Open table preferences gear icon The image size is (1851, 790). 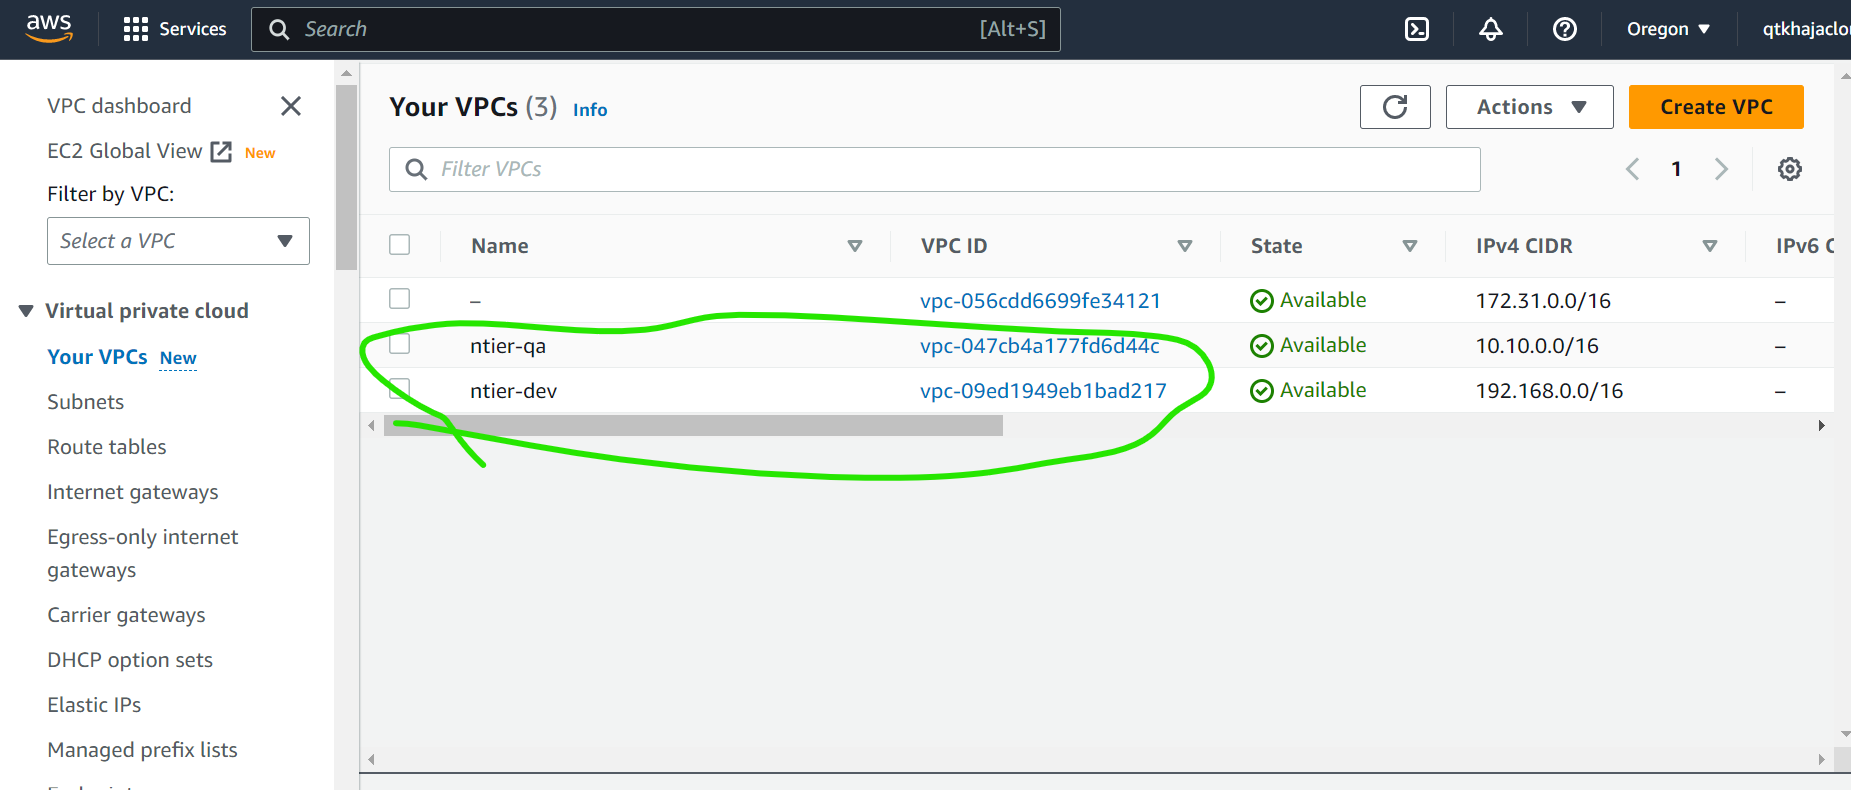click(1789, 169)
